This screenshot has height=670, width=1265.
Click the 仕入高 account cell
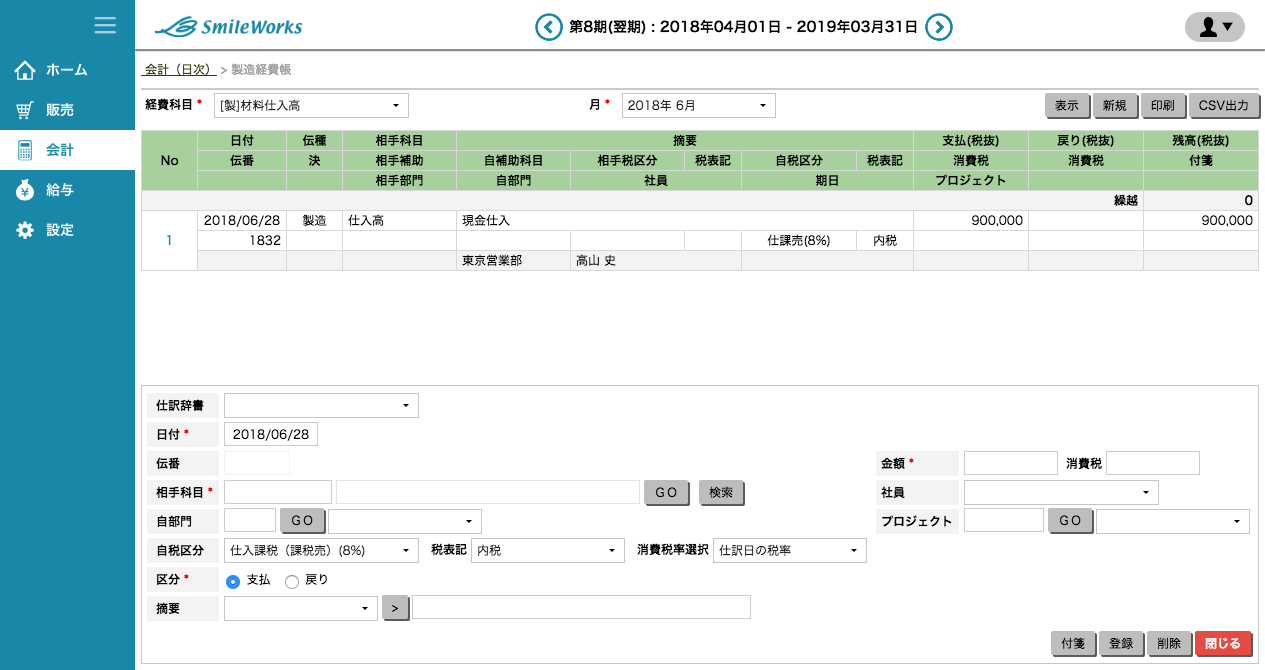pos(399,220)
